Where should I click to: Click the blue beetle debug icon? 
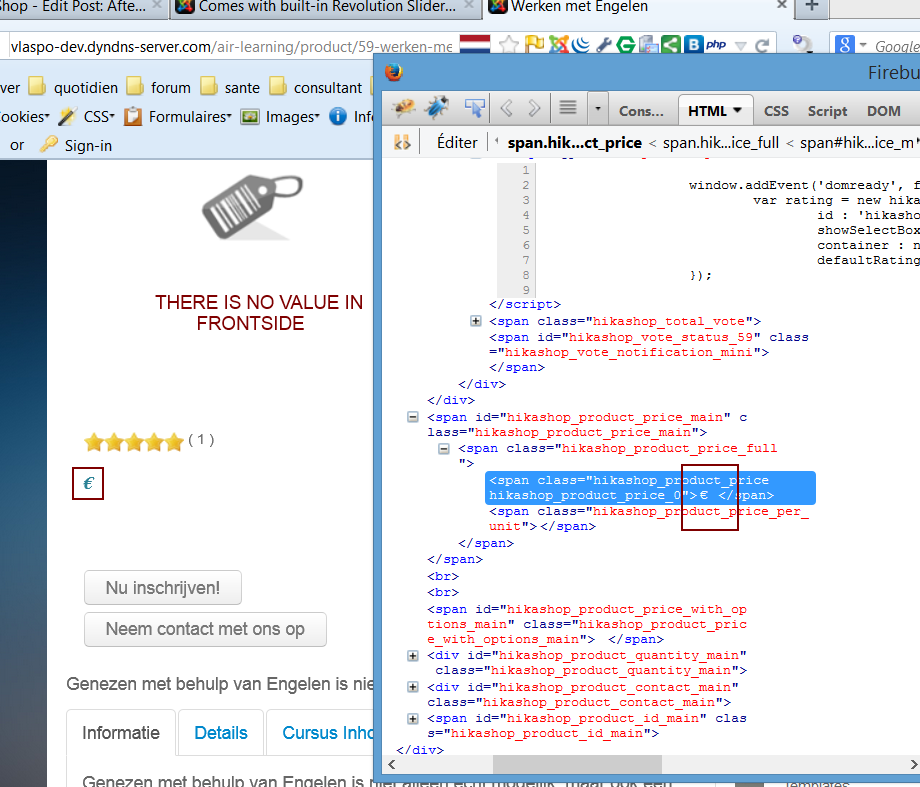(x=437, y=108)
